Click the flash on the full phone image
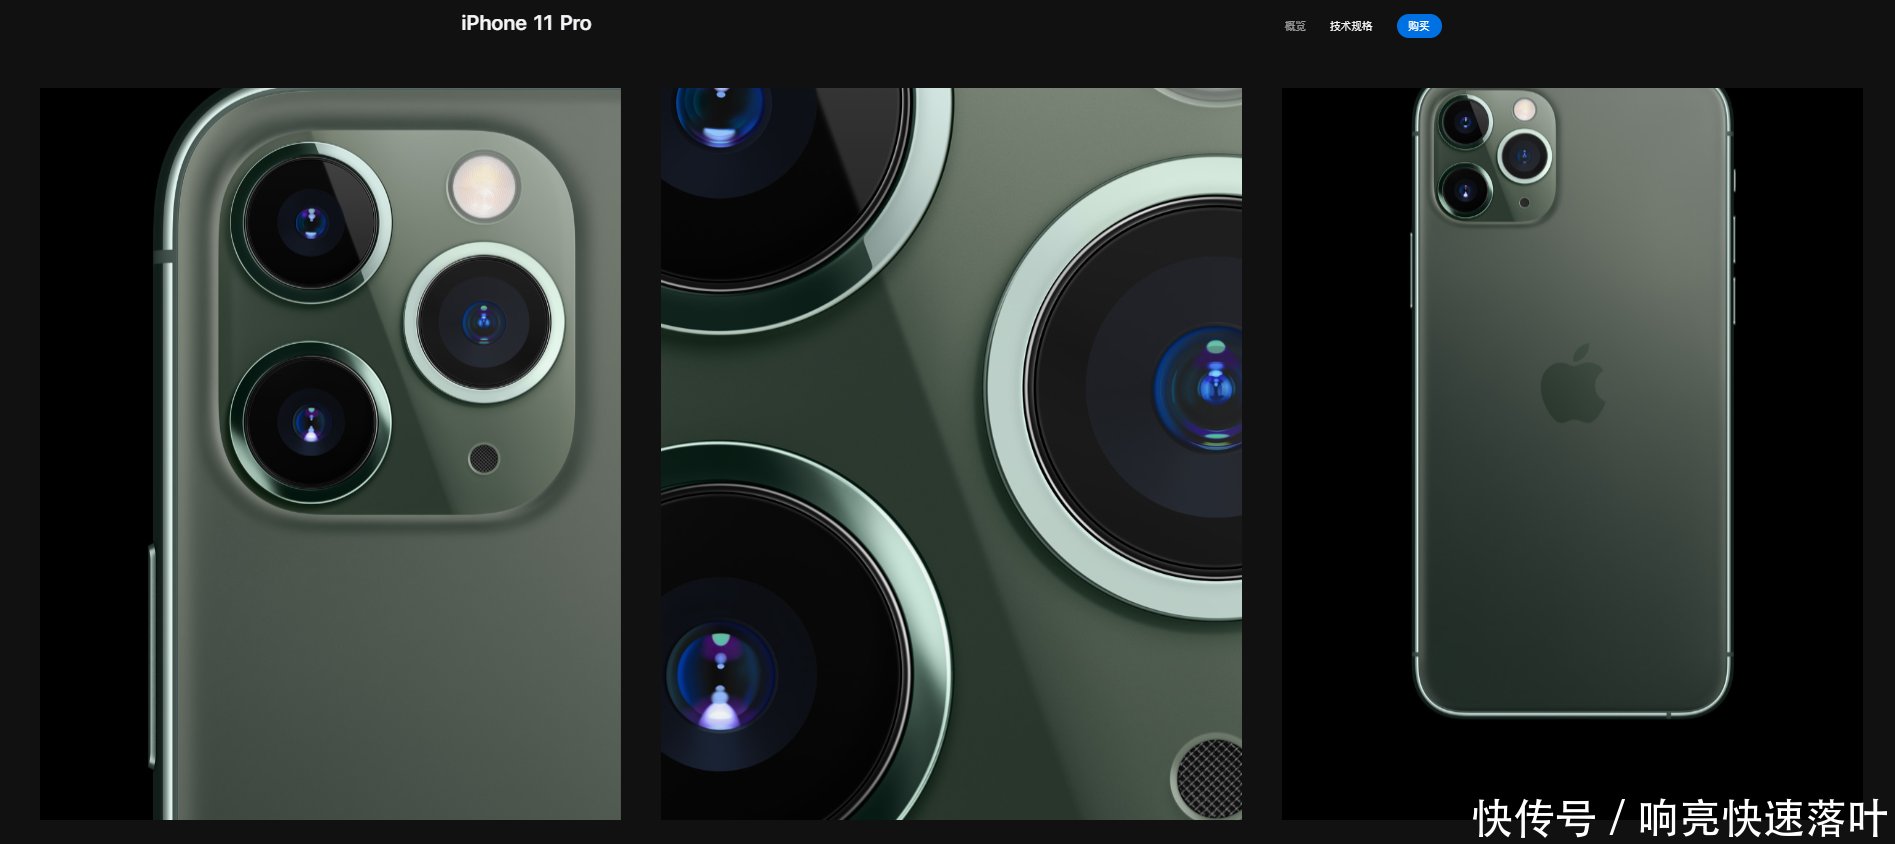The image size is (1895, 844). [1524, 109]
